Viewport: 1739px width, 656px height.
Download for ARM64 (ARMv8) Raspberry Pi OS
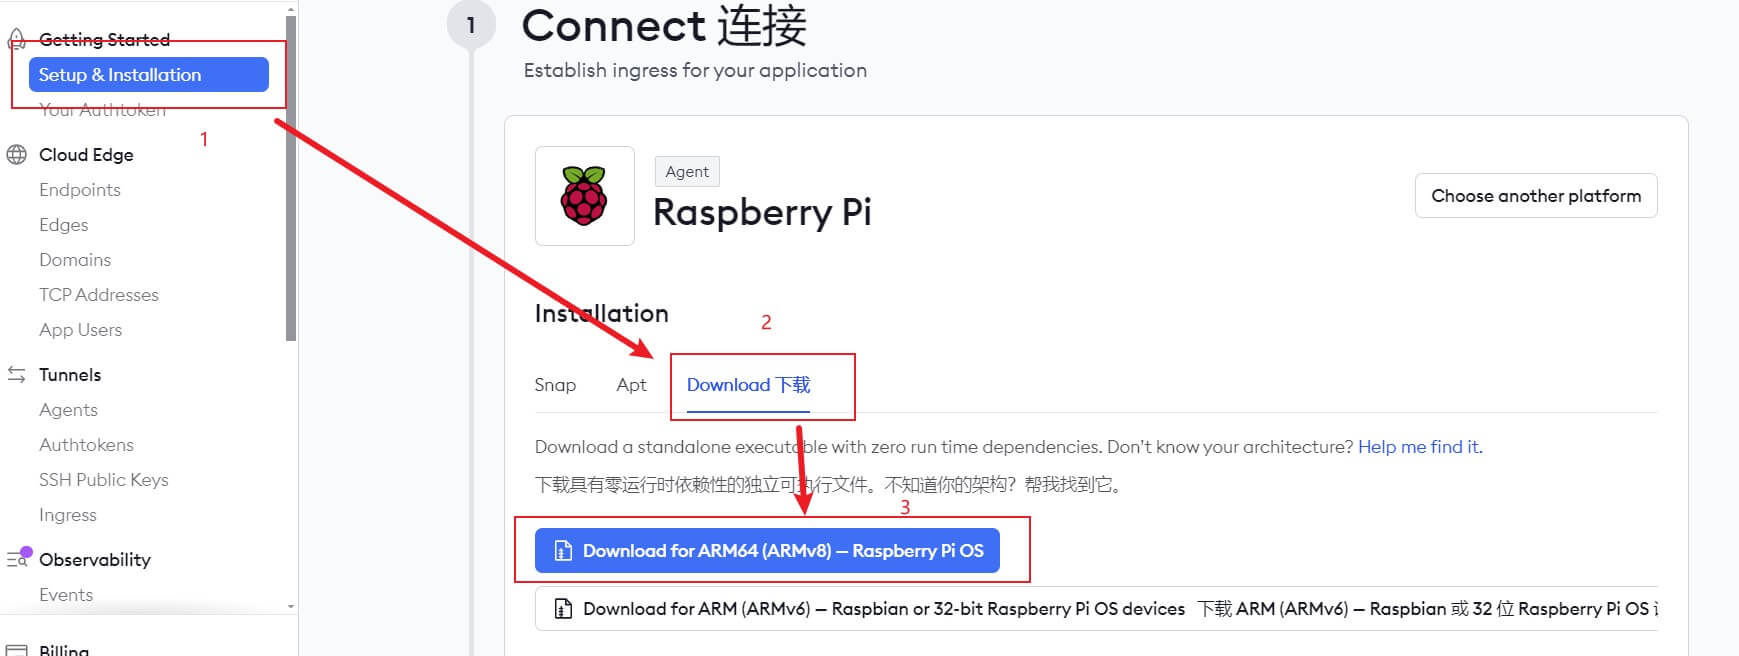click(x=767, y=551)
